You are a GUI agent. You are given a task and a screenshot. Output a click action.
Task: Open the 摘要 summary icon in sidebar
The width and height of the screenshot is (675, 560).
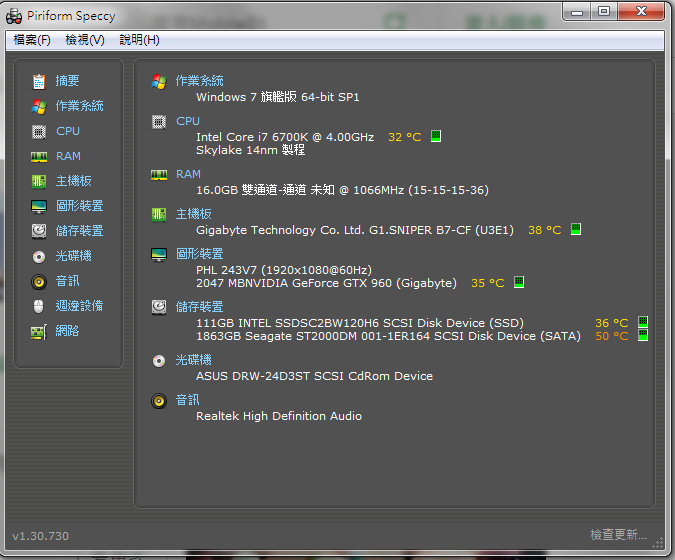tap(39, 81)
